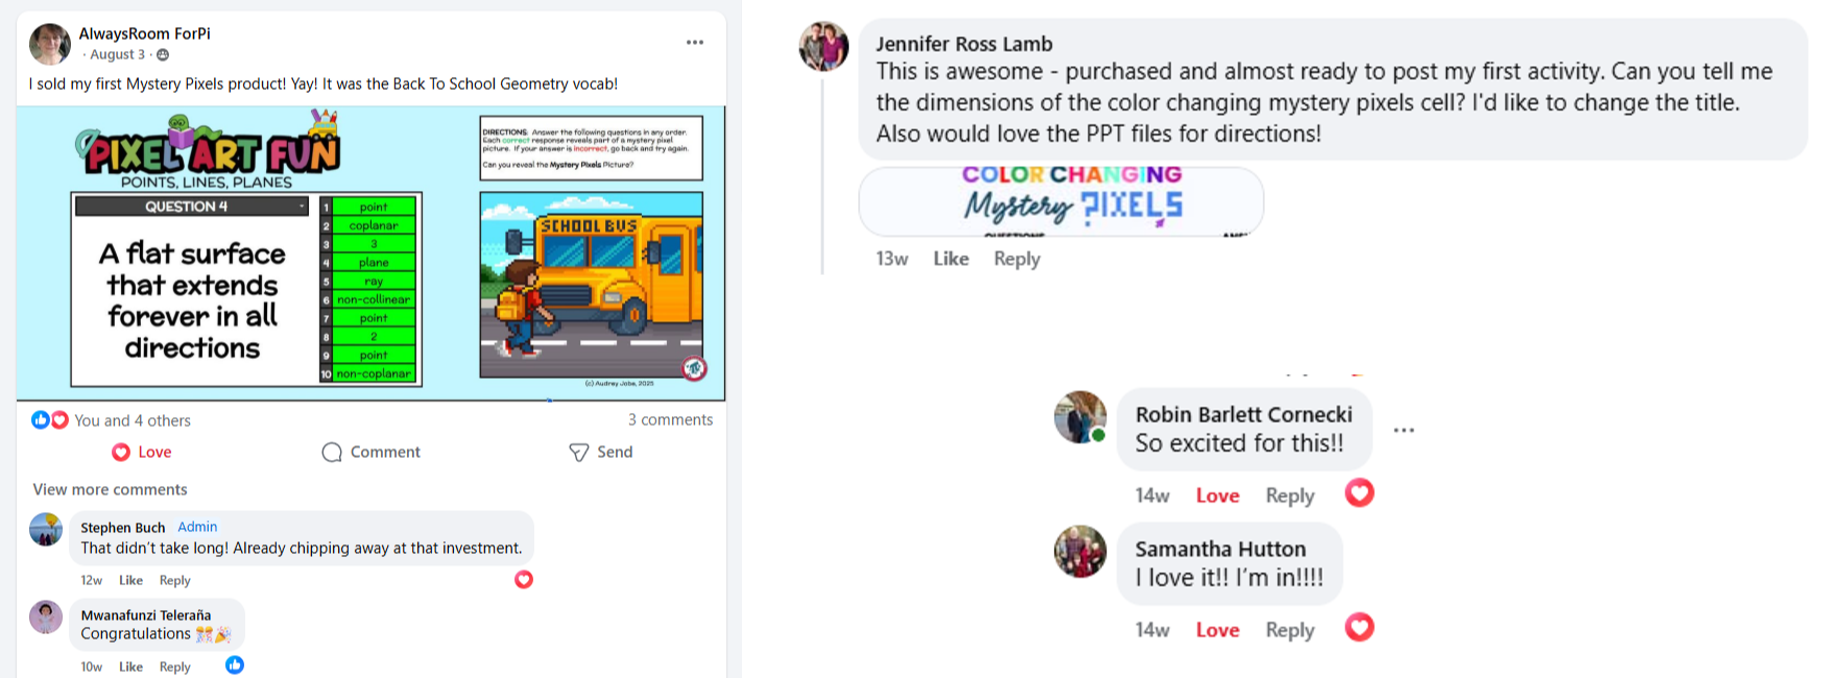Open the like and heart reaction summary
Screen dimensions: 1824x679
tap(50, 420)
